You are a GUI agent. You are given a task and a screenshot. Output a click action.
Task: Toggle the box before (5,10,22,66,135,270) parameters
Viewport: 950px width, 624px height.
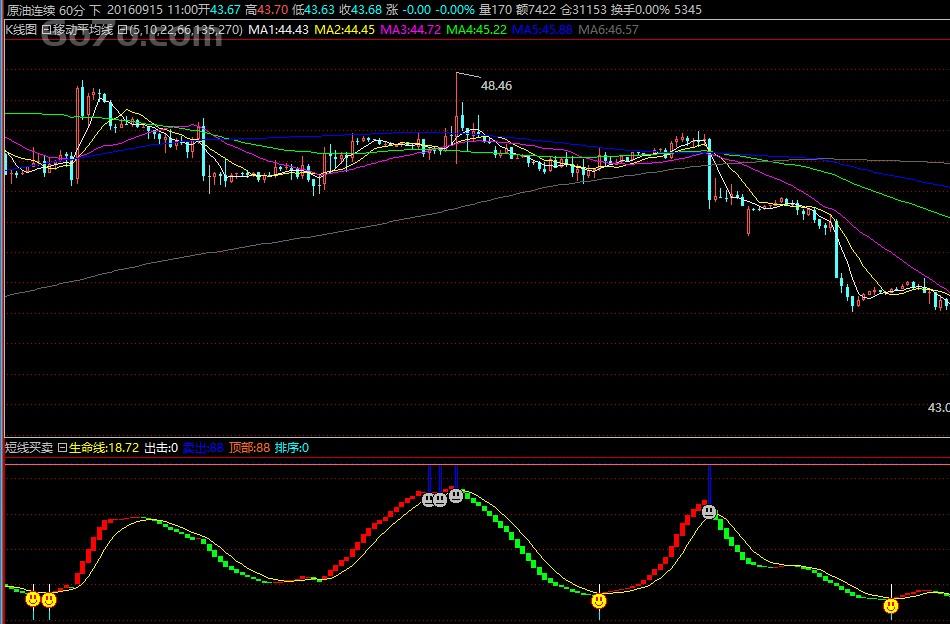tap(122, 29)
